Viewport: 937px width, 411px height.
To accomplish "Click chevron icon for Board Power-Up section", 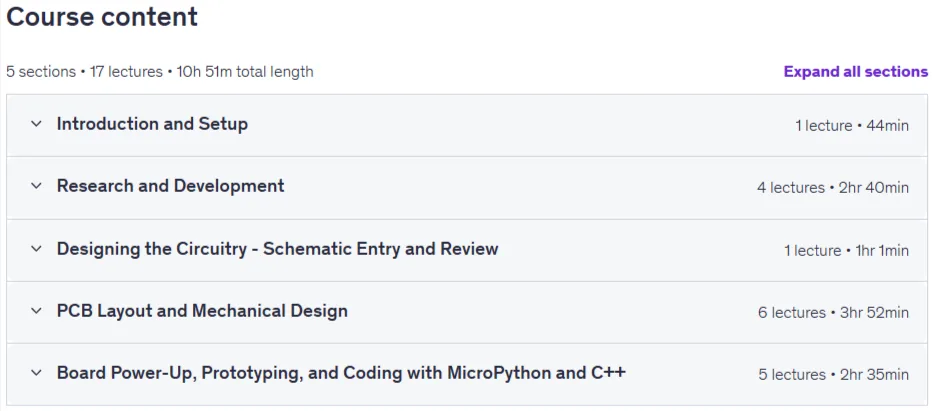I will point(36,373).
